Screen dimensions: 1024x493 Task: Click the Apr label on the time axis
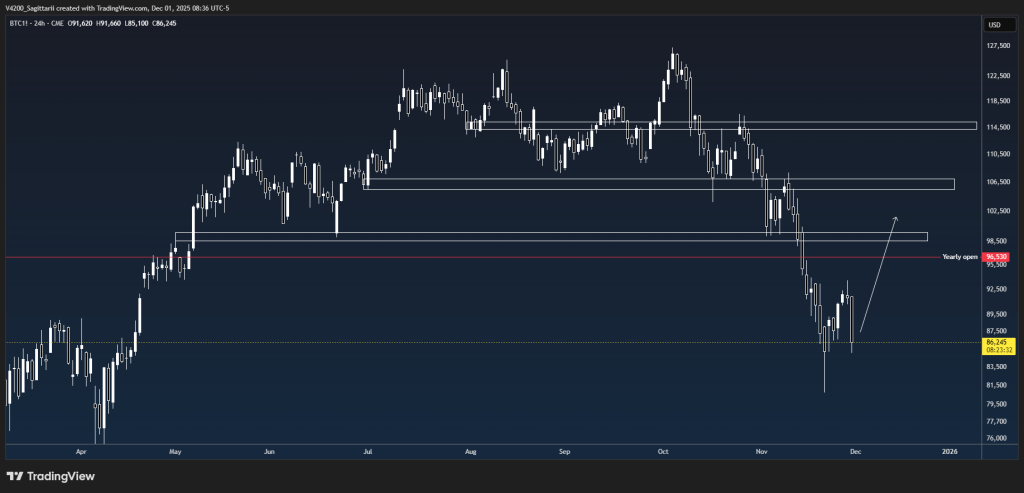80,452
